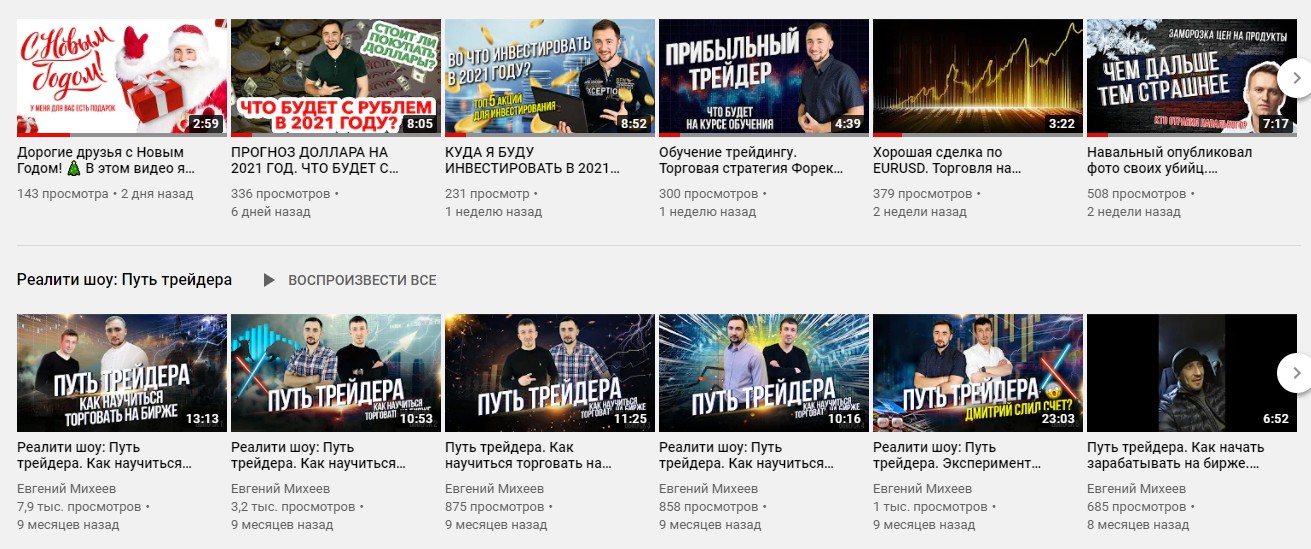Open Прибыльный трейдер thumbnail
The image size is (1311, 549).
click(764, 77)
